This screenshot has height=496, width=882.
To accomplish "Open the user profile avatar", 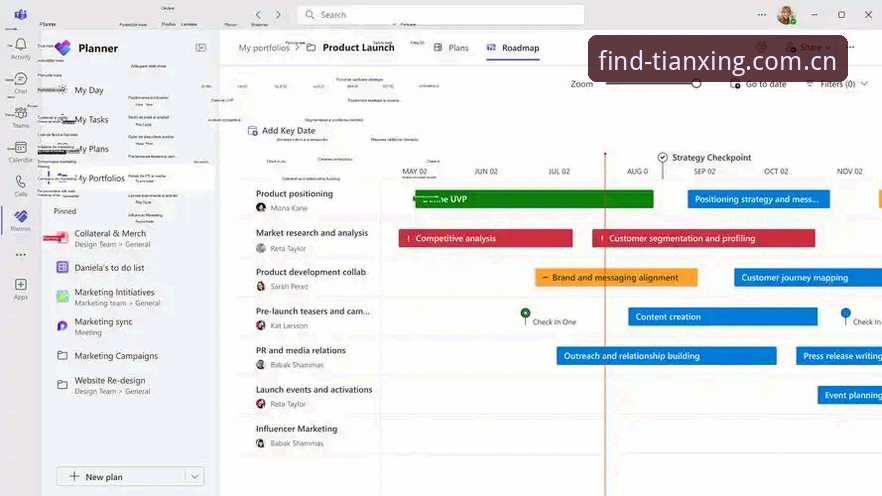I will click(x=786, y=15).
